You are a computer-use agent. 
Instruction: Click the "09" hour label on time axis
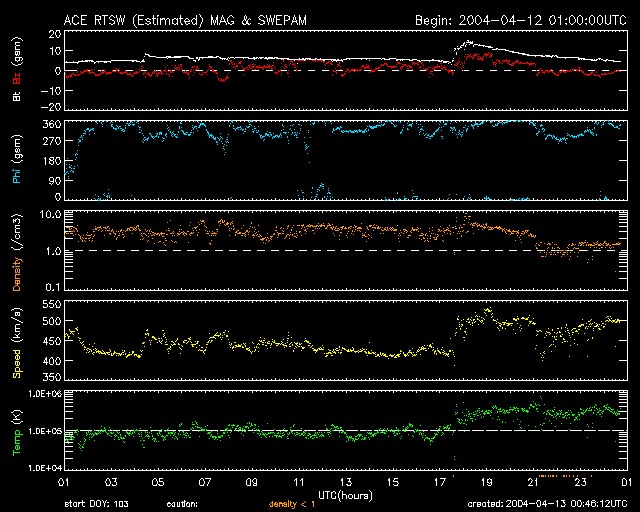(252, 482)
